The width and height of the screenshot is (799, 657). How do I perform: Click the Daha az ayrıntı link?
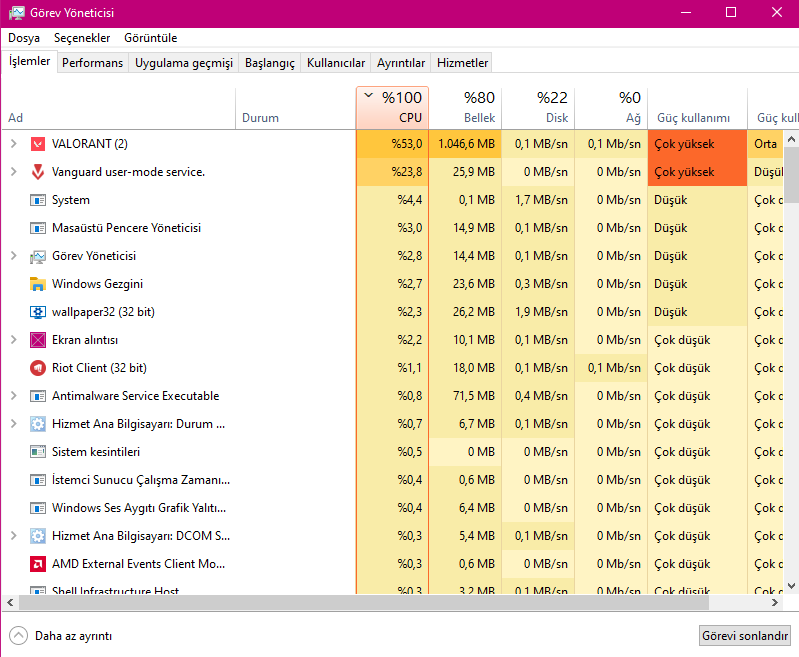pyautogui.click(x=73, y=636)
